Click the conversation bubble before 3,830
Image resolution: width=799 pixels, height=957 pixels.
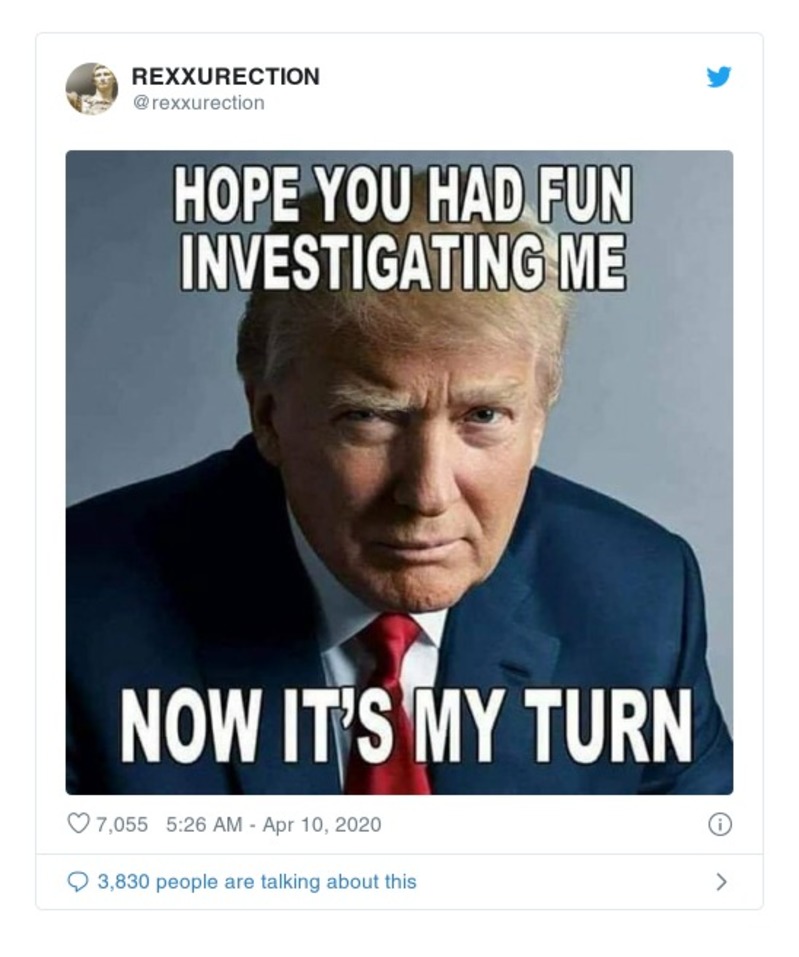point(77,883)
